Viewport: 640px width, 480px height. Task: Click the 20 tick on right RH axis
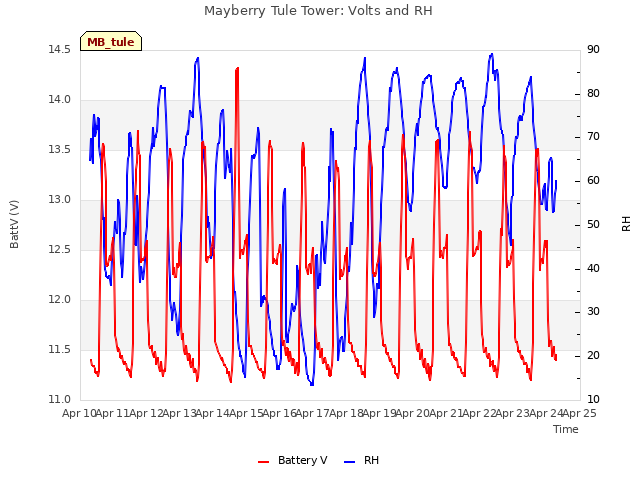[593, 356]
